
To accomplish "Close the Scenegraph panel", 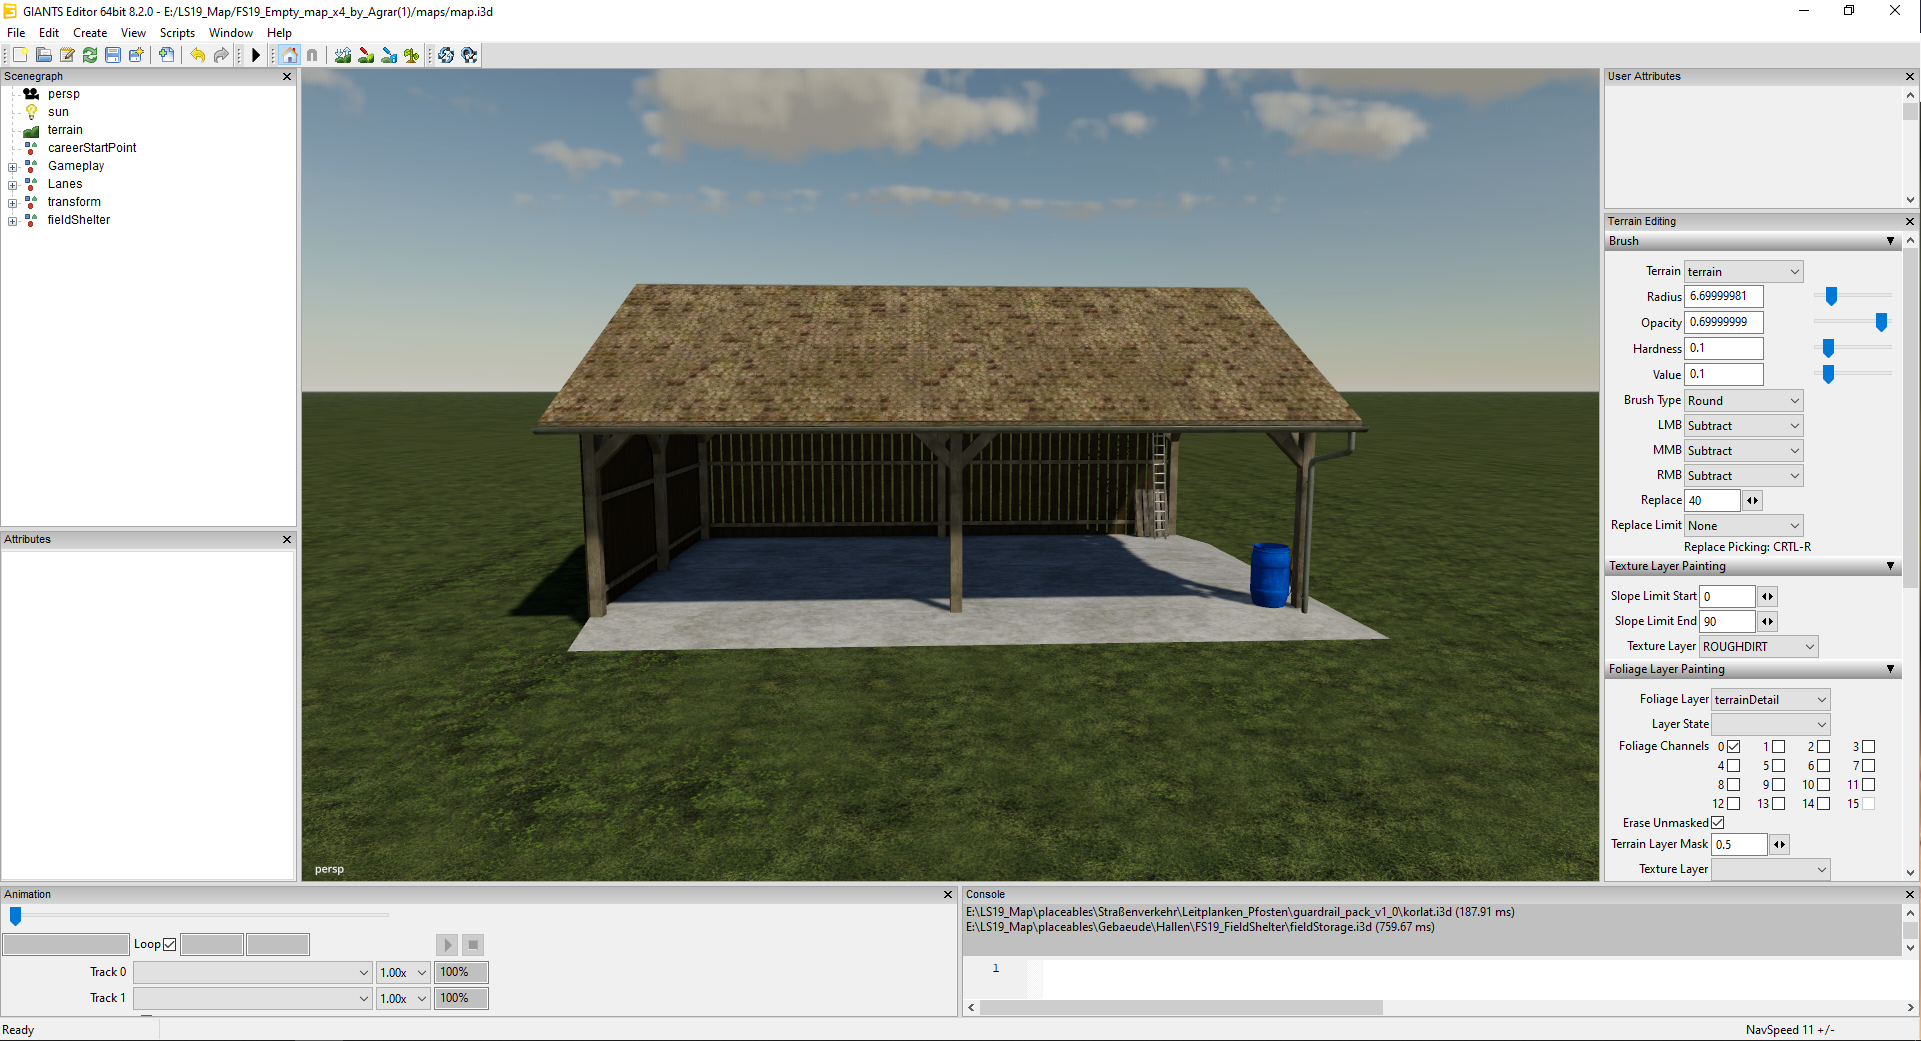I will (287, 76).
